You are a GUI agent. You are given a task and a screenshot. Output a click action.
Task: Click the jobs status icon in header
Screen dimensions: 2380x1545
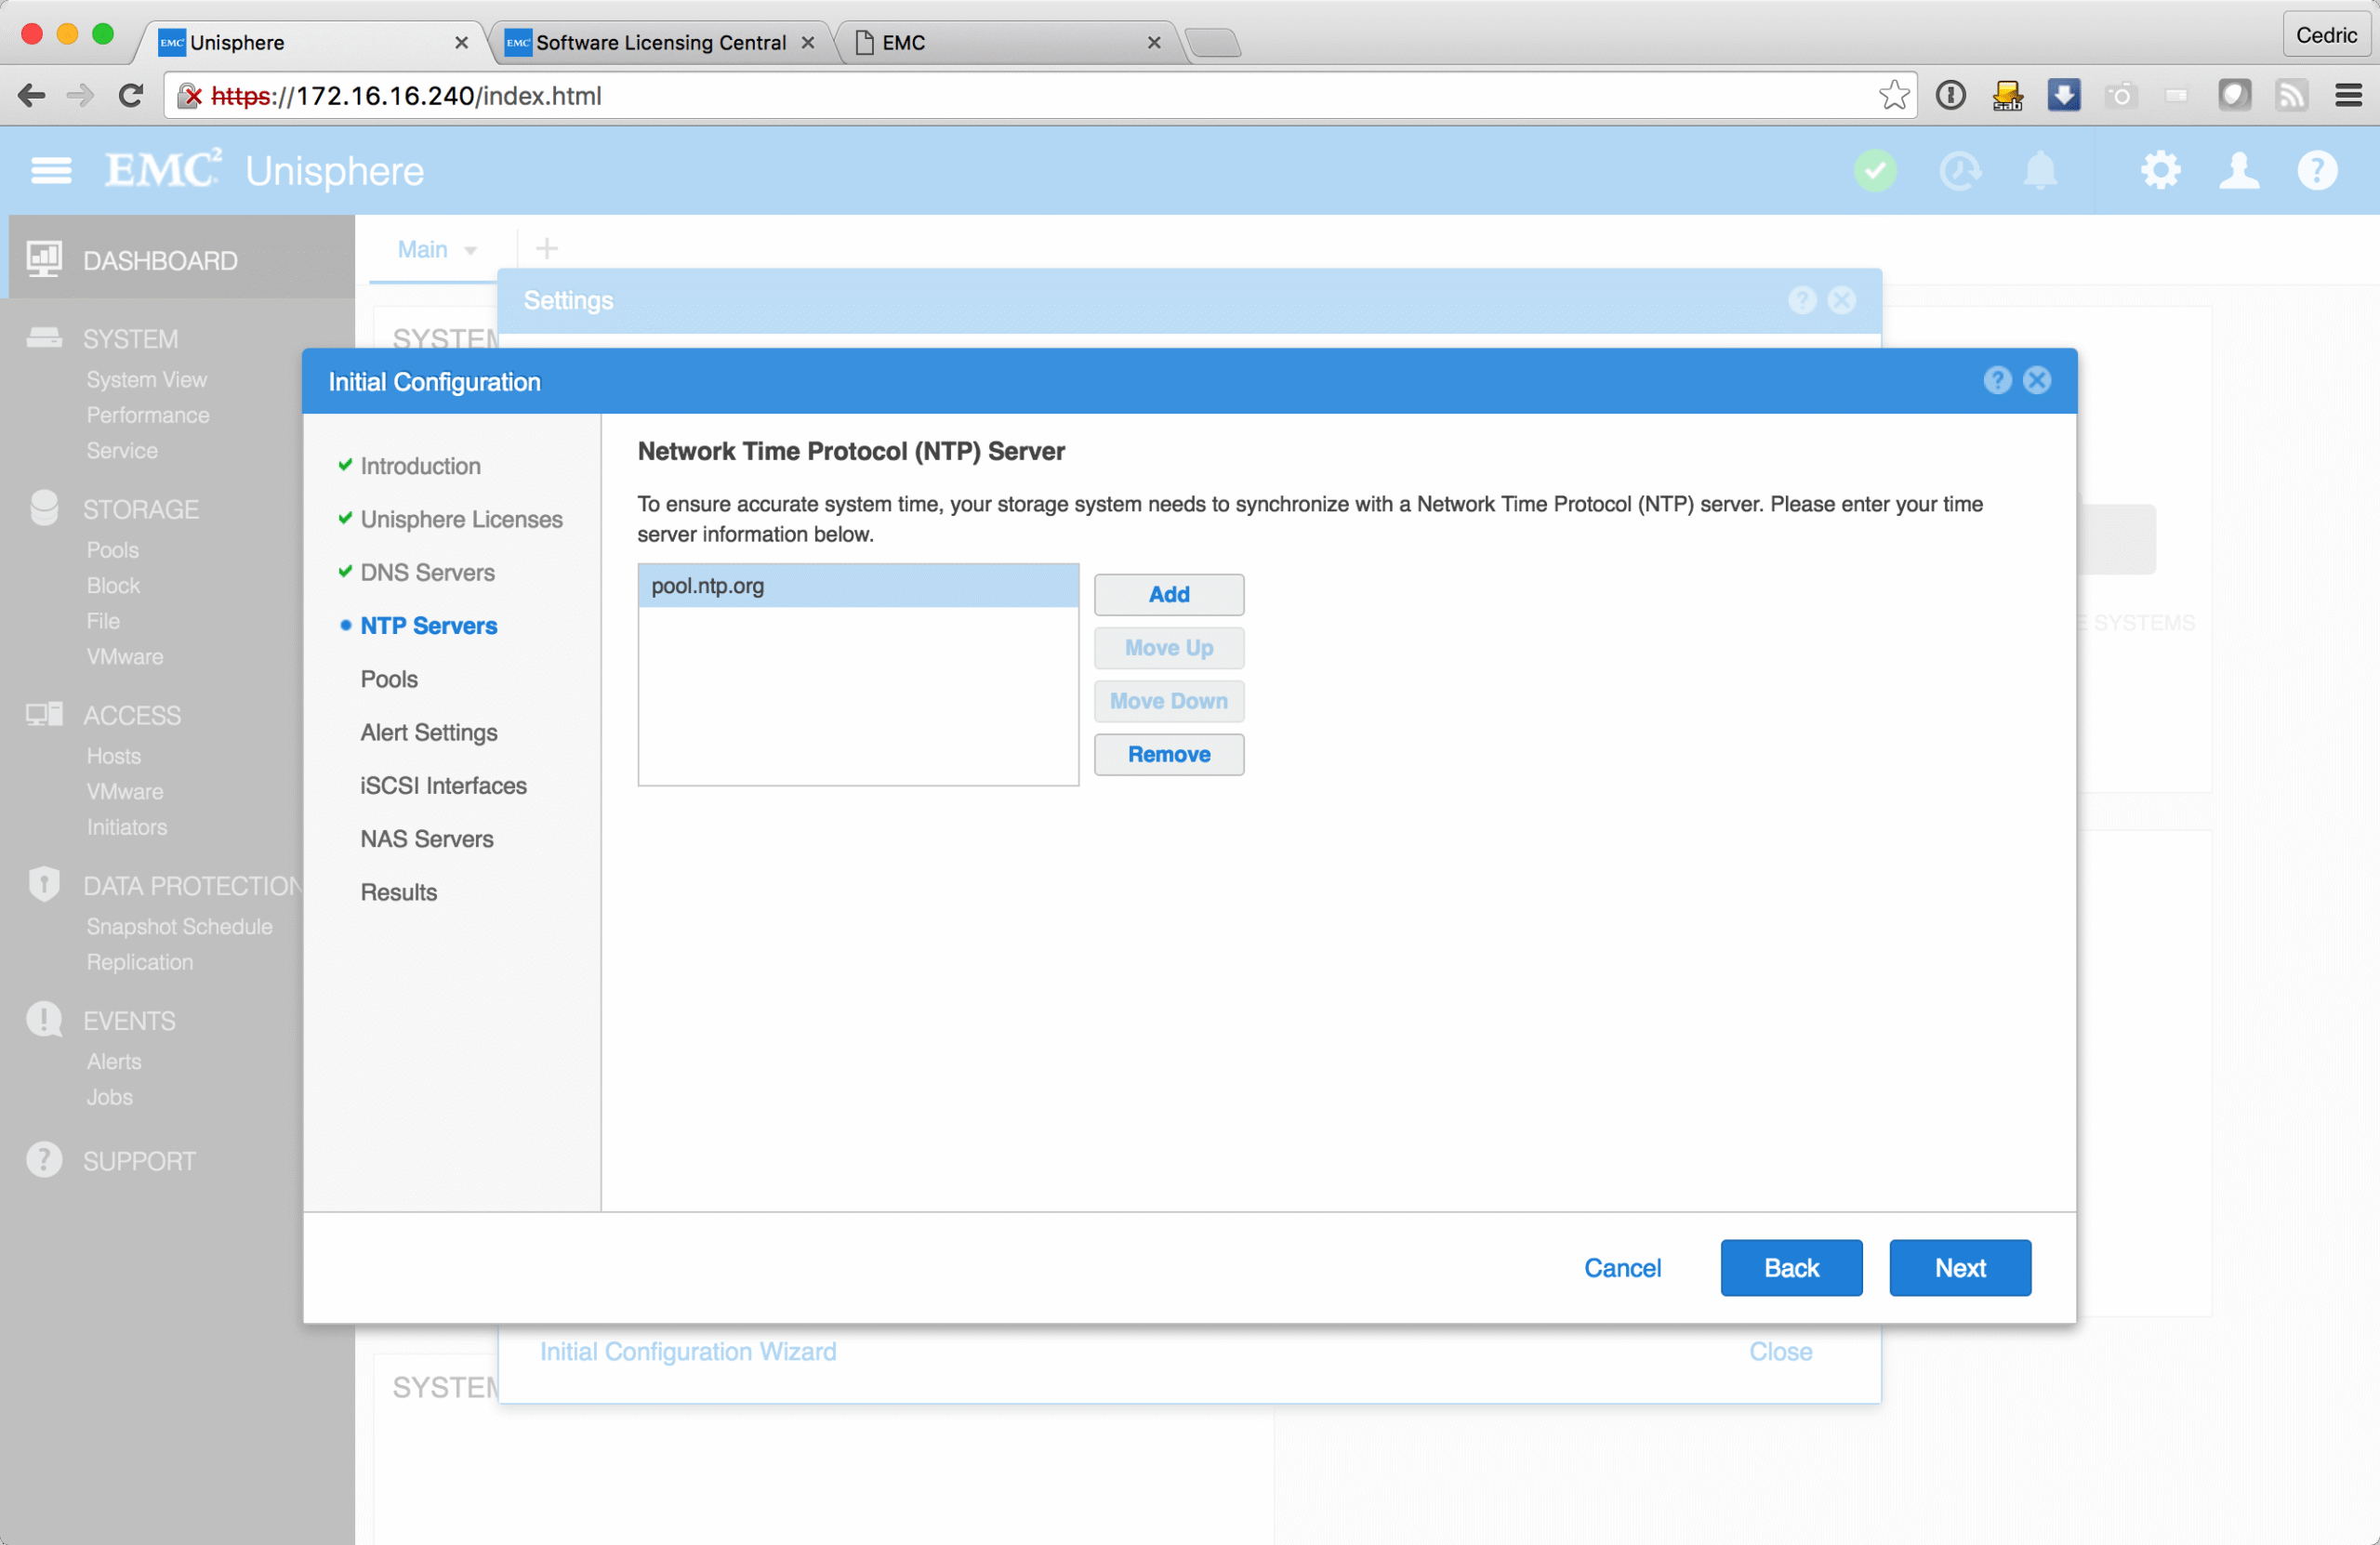tap(1959, 171)
